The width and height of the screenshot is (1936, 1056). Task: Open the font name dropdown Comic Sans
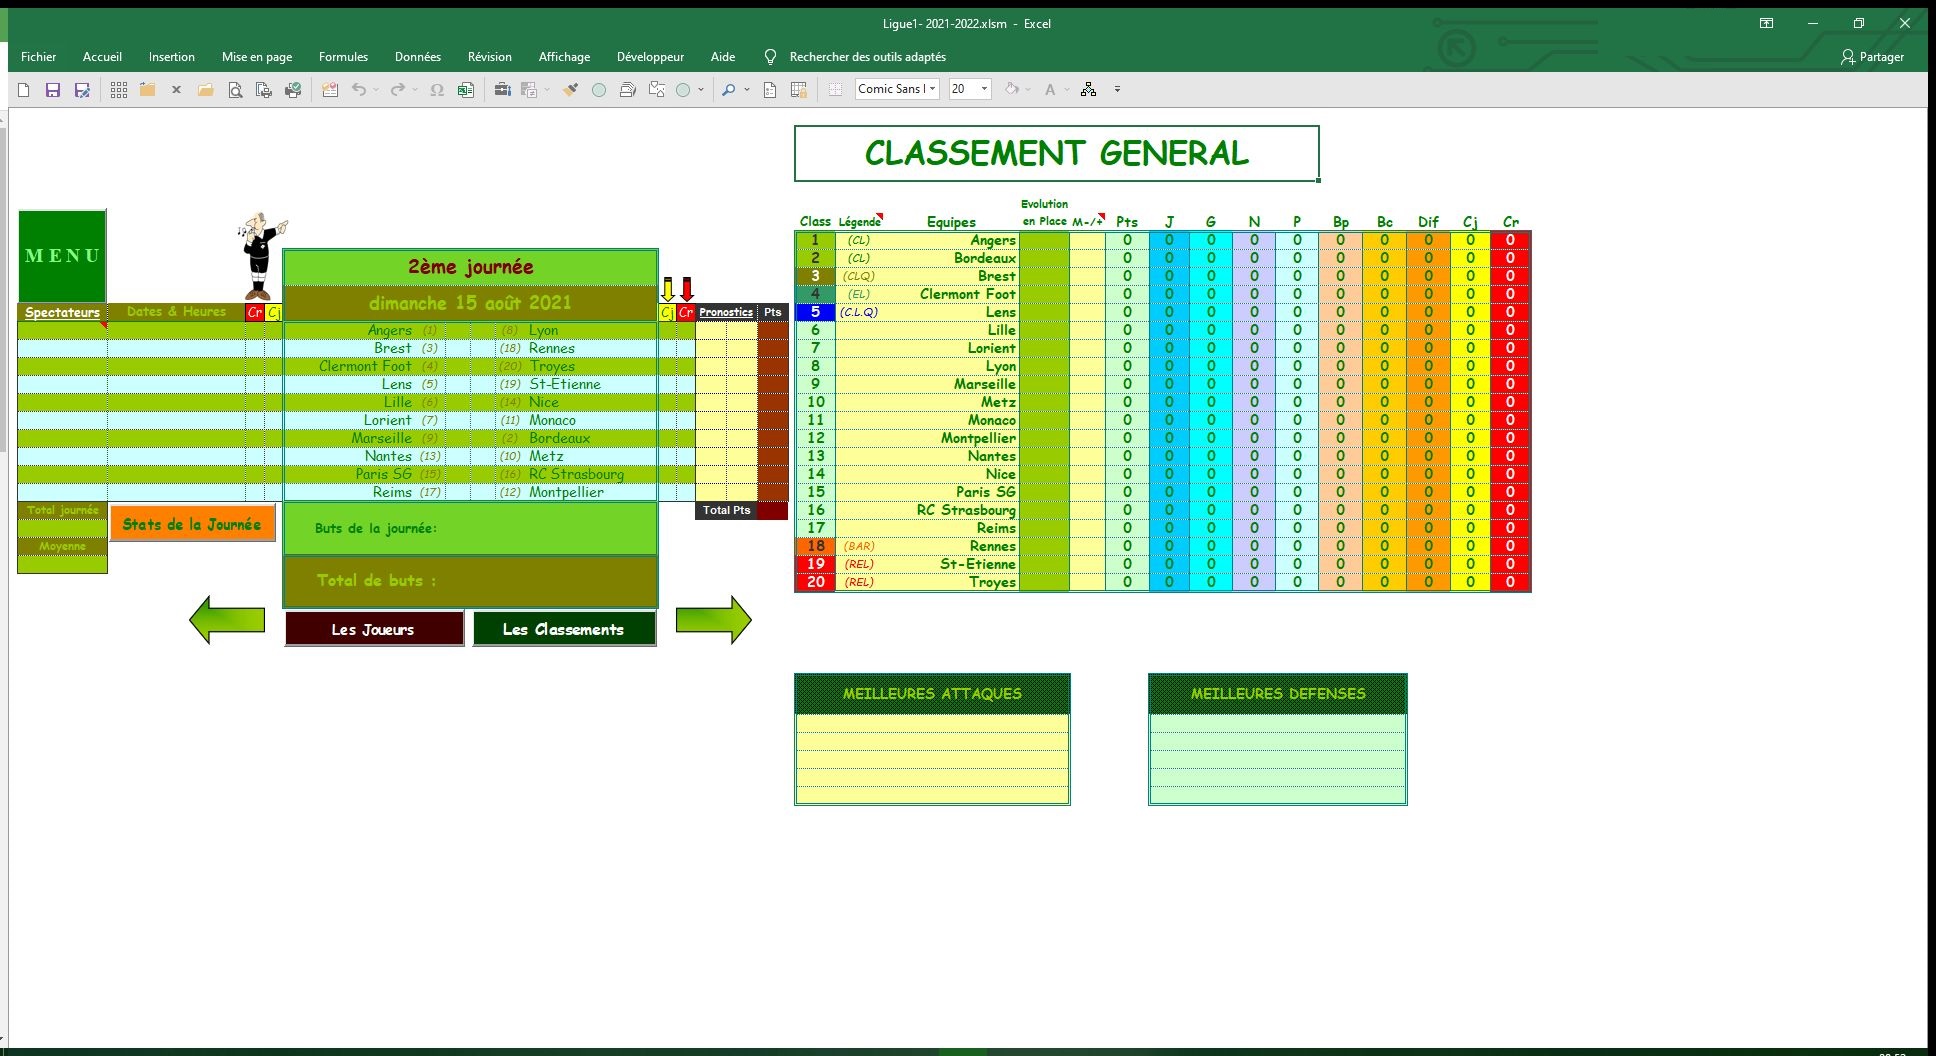933,89
